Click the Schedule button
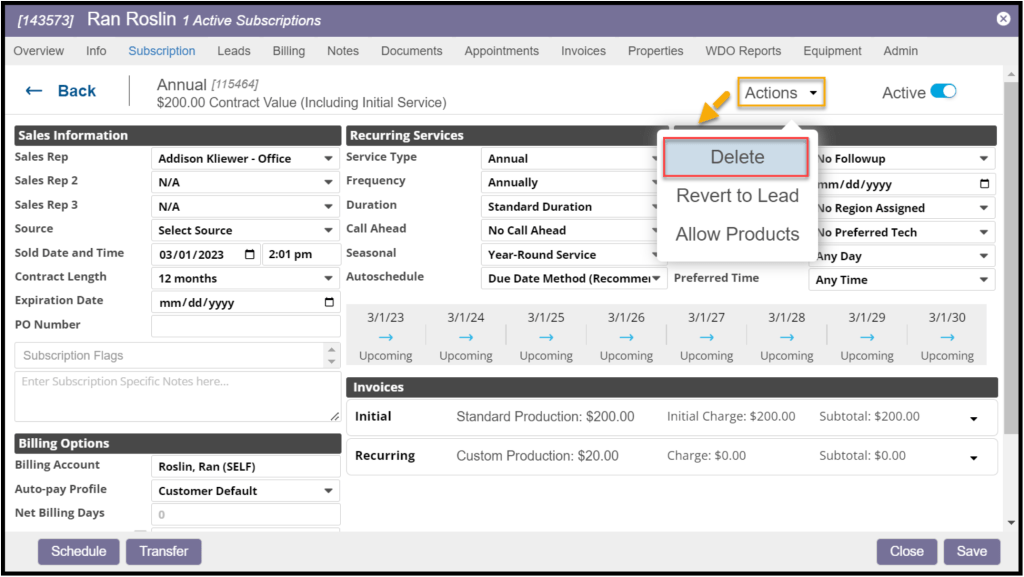The image size is (1024, 577). tap(79, 551)
